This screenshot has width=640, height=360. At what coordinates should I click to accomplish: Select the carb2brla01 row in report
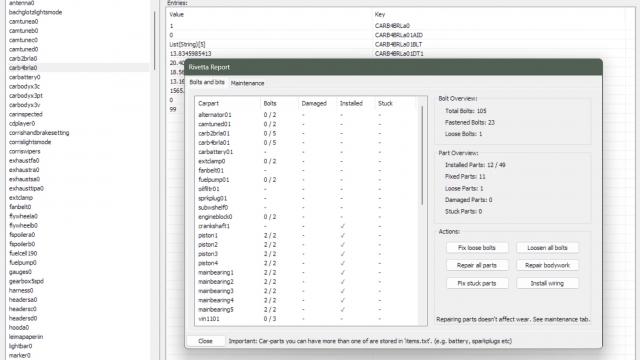pyautogui.click(x=307, y=133)
